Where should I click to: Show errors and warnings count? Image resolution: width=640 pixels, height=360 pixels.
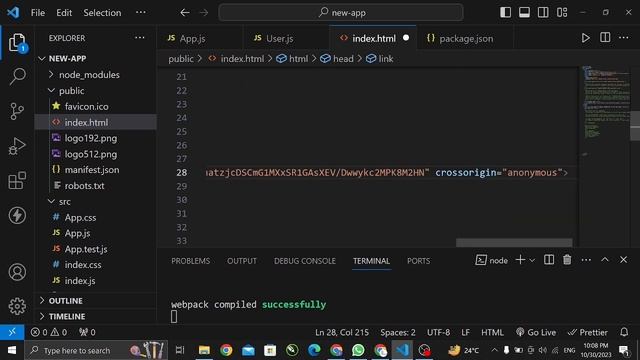point(49,332)
